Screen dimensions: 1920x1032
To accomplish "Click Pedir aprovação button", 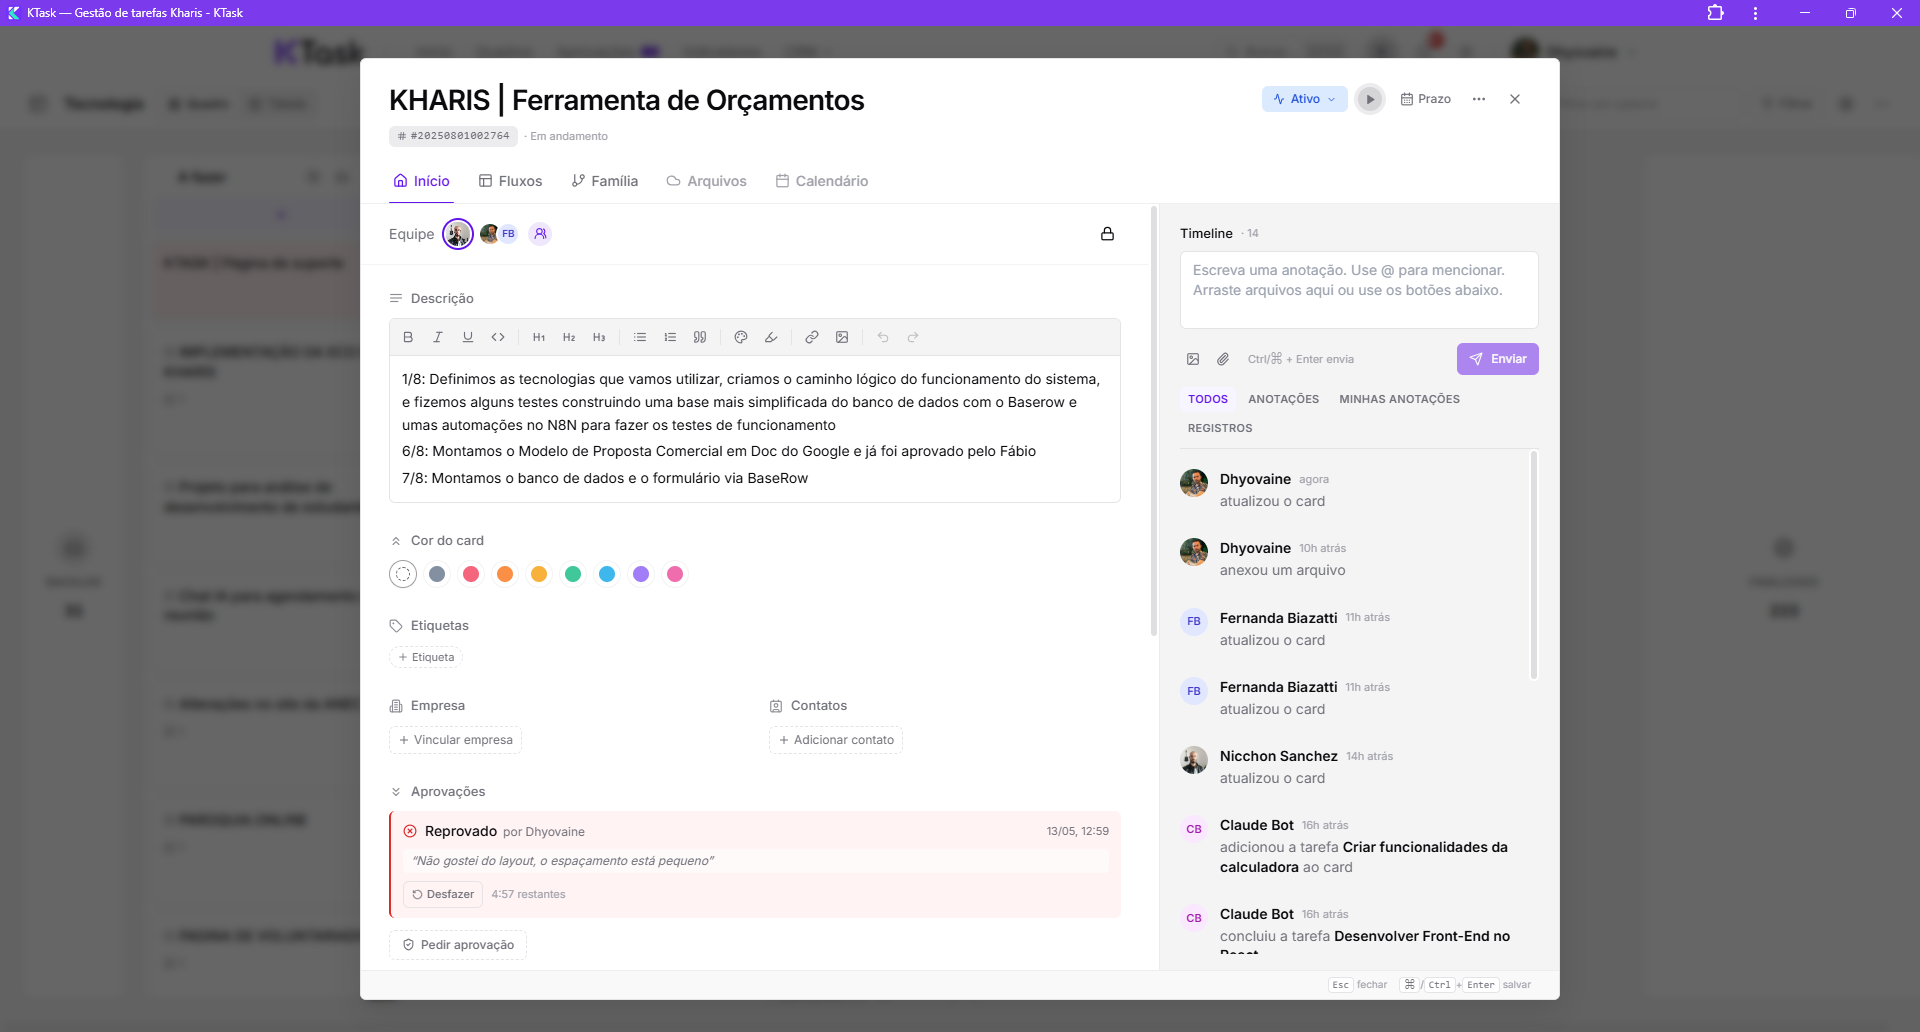I will point(458,945).
